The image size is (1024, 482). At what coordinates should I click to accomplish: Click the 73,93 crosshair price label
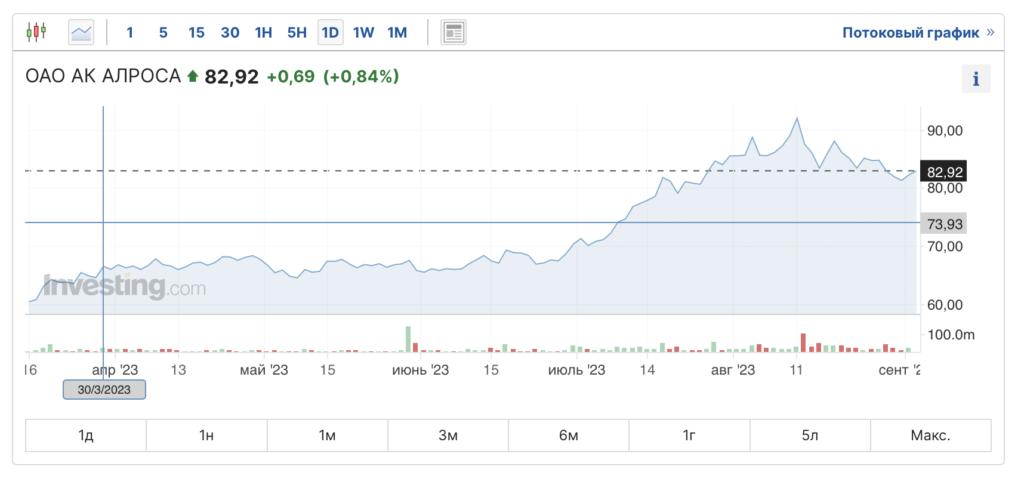[943, 223]
